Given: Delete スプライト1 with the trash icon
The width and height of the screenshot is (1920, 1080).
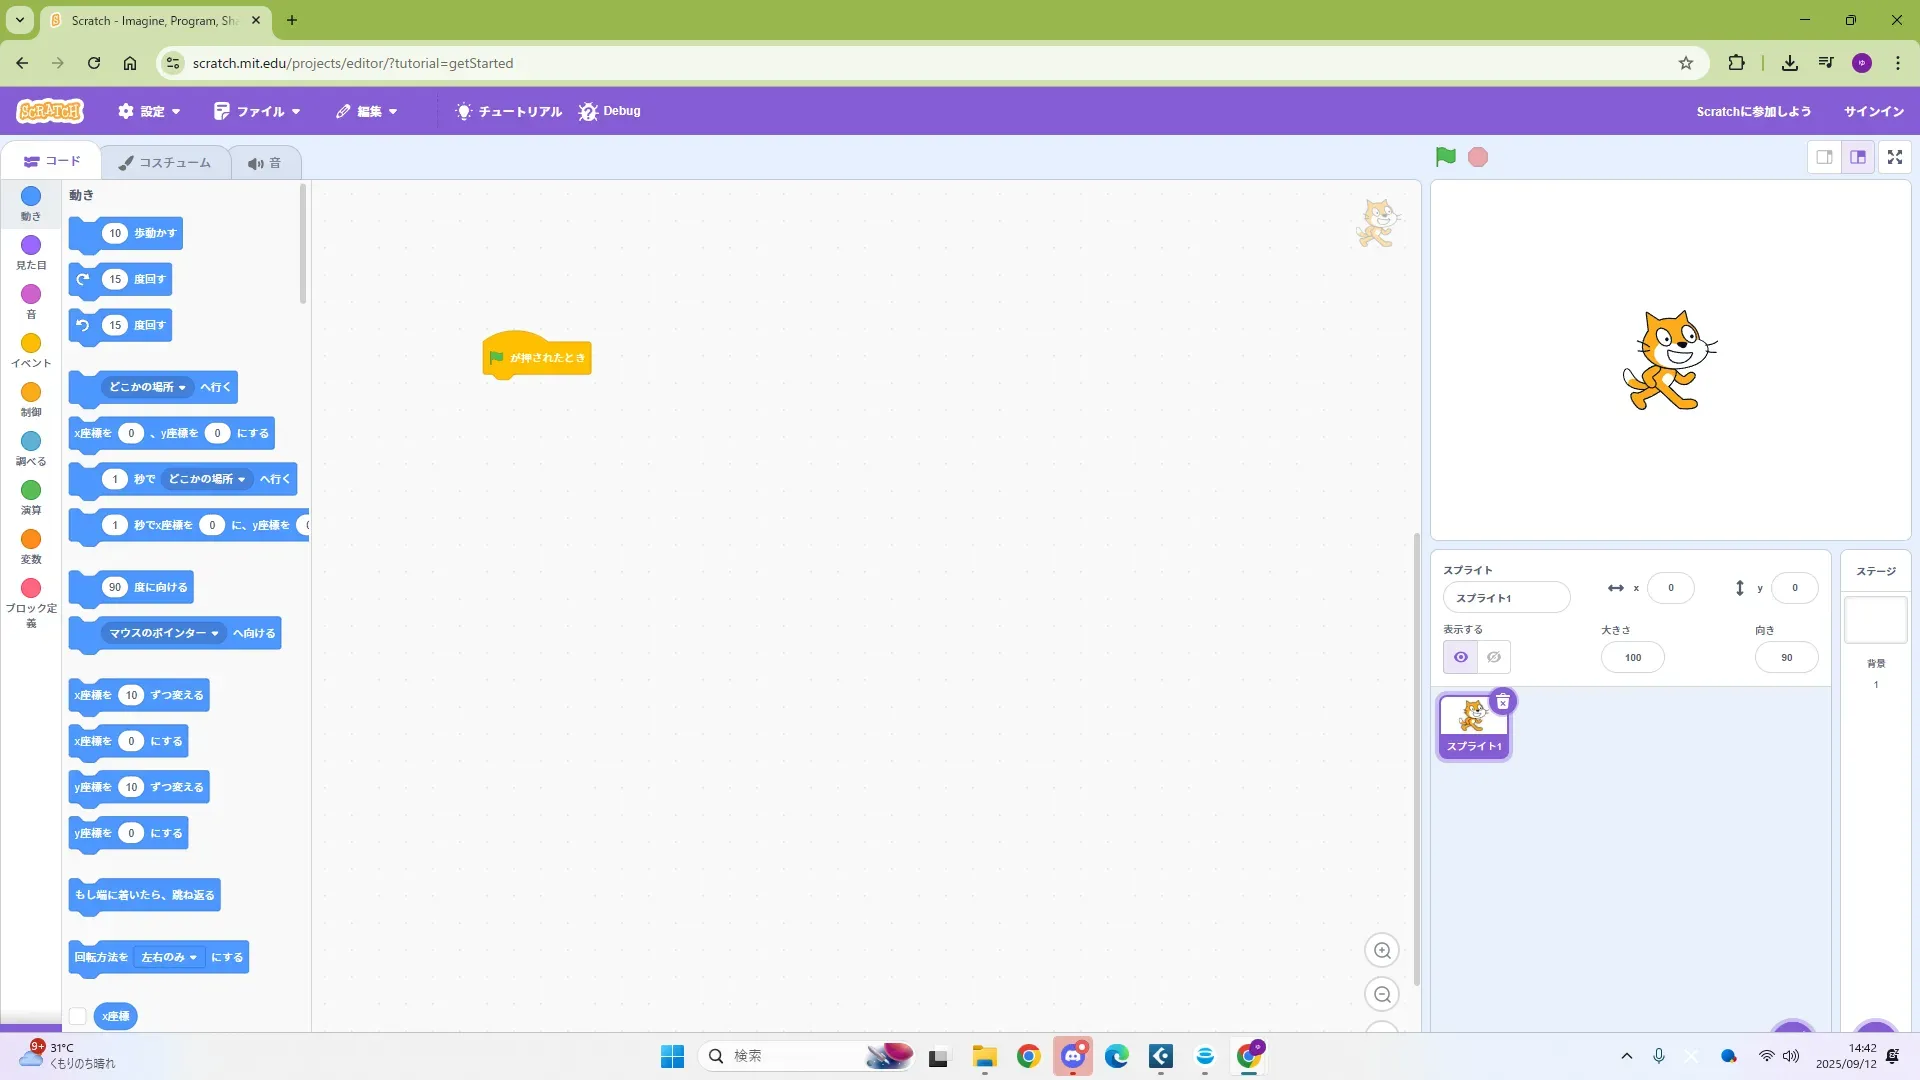Looking at the screenshot, I should coord(1502,702).
